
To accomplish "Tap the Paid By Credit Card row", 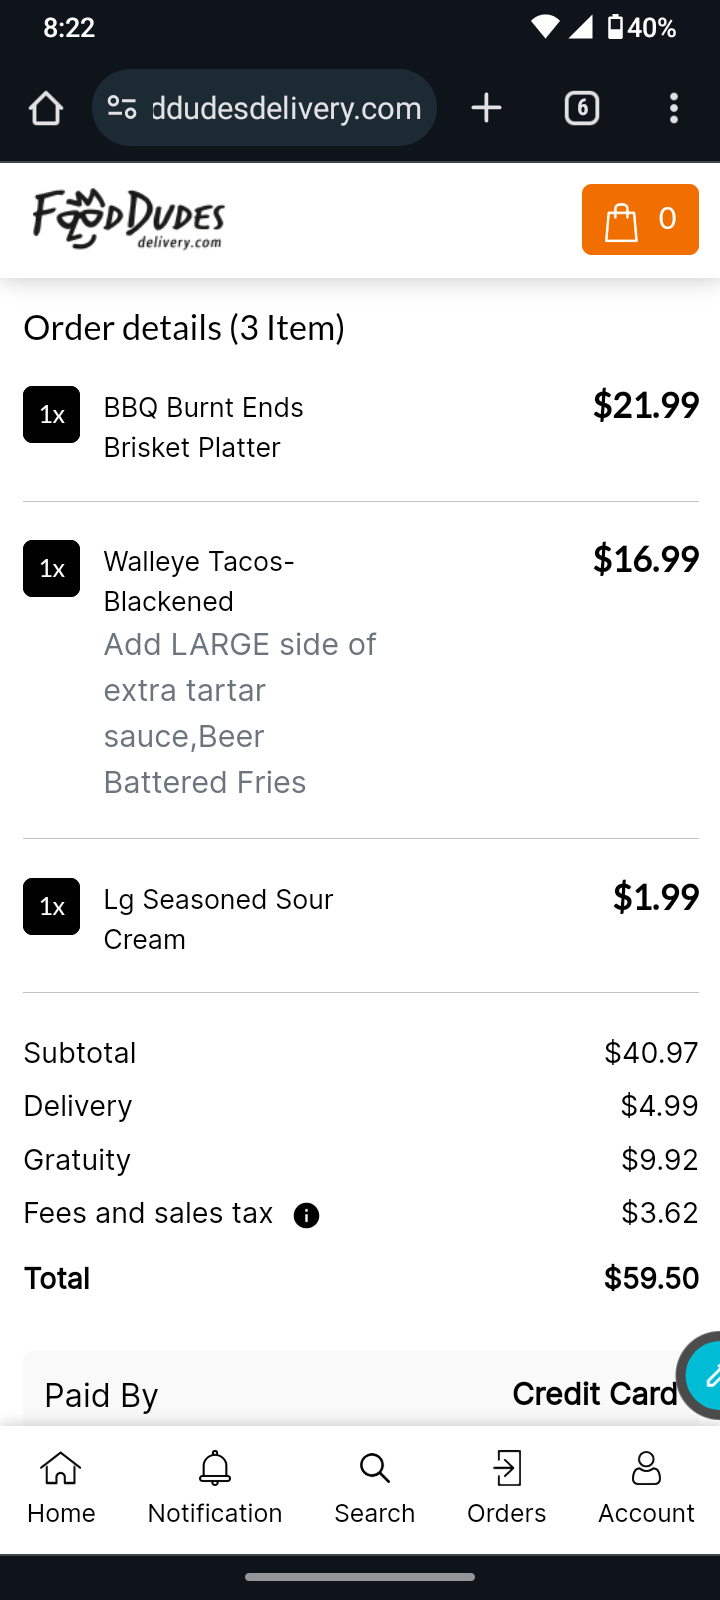I will pyautogui.click(x=360, y=1394).
